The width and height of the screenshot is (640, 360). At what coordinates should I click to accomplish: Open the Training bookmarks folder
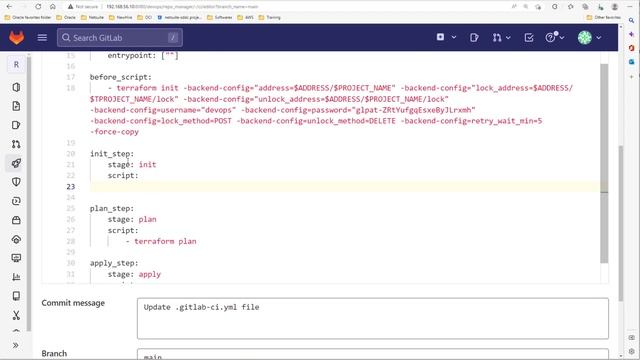[x=269, y=18]
